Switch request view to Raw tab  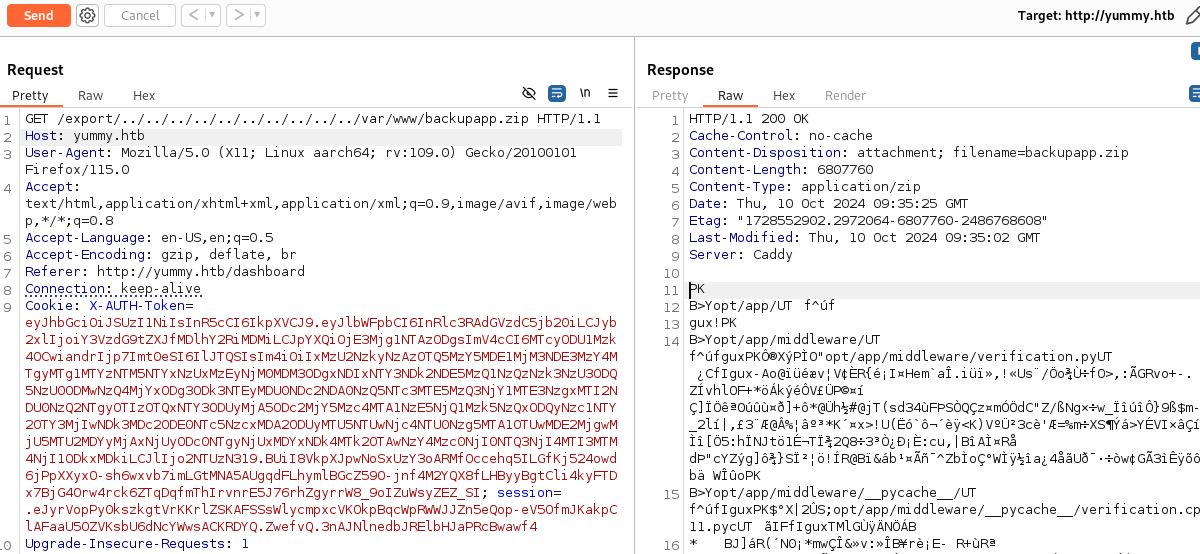pos(91,96)
